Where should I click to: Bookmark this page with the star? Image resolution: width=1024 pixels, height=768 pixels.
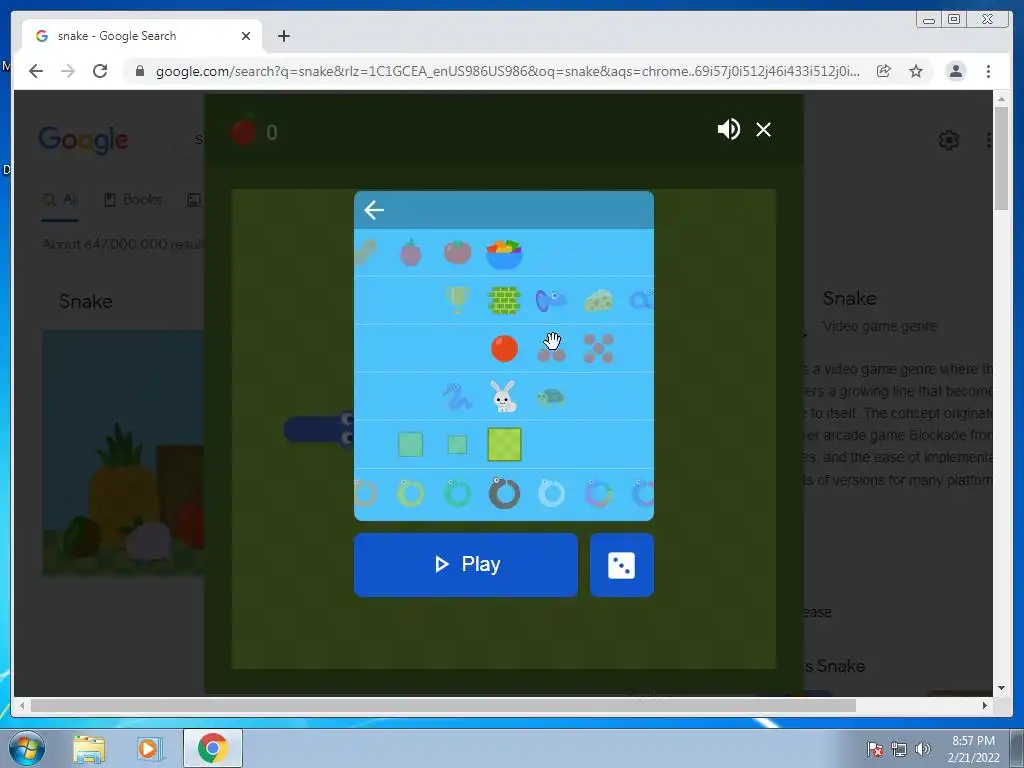pyautogui.click(x=916, y=71)
